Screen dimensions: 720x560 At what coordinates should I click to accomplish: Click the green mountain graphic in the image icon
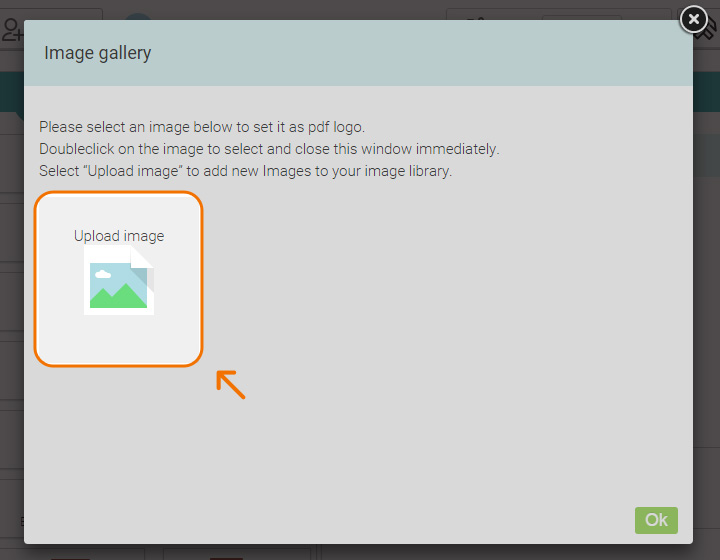coord(119,296)
